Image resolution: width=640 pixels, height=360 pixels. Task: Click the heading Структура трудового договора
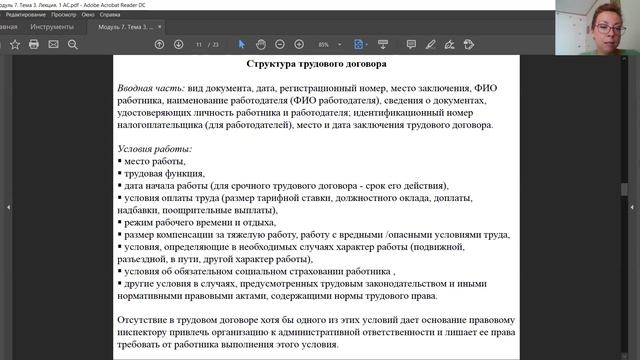point(316,64)
